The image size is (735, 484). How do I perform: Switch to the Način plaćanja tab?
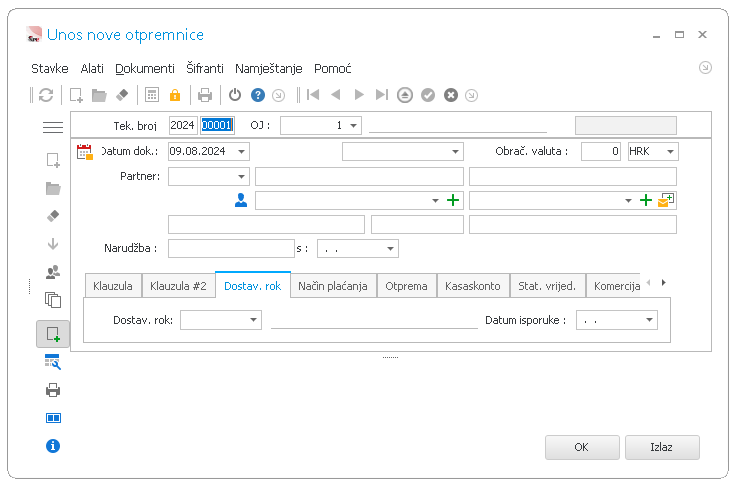pyautogui.click(x=333, y=286)
